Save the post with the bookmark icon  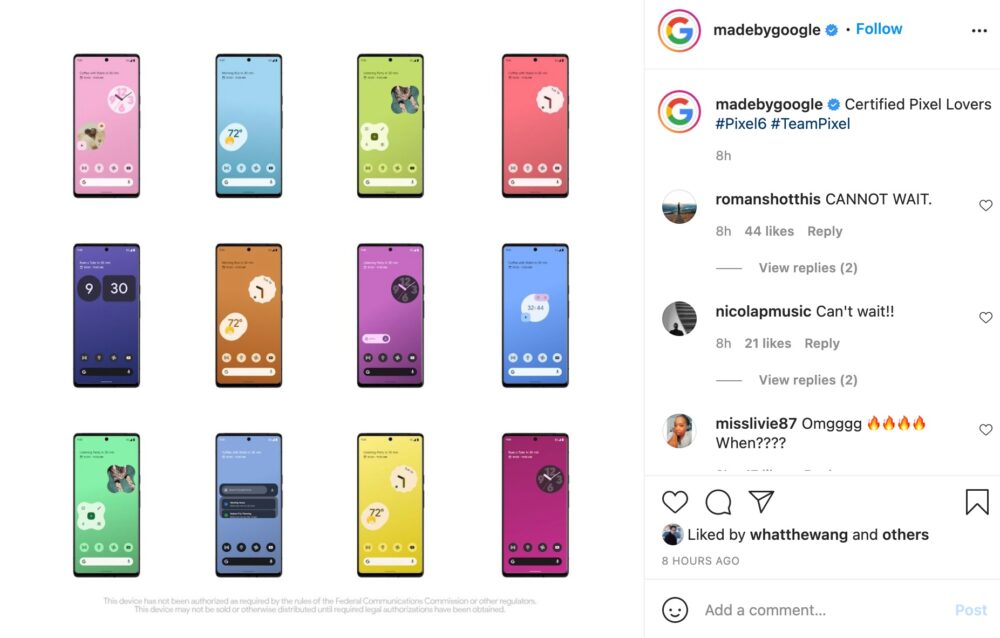coord(976,501)
